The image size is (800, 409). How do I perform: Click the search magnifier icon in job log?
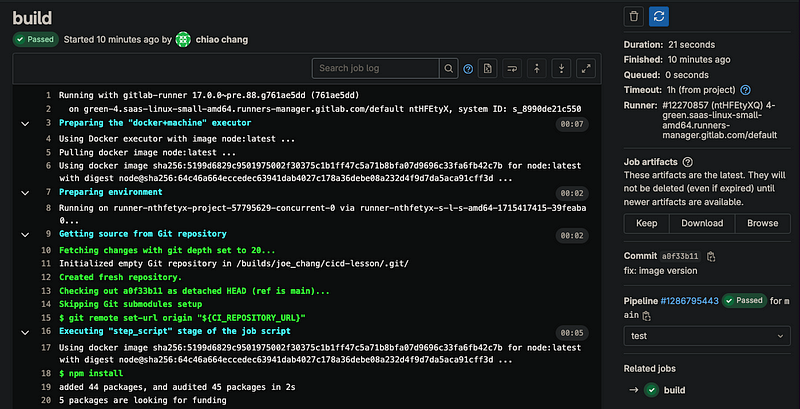pos(449,69)
